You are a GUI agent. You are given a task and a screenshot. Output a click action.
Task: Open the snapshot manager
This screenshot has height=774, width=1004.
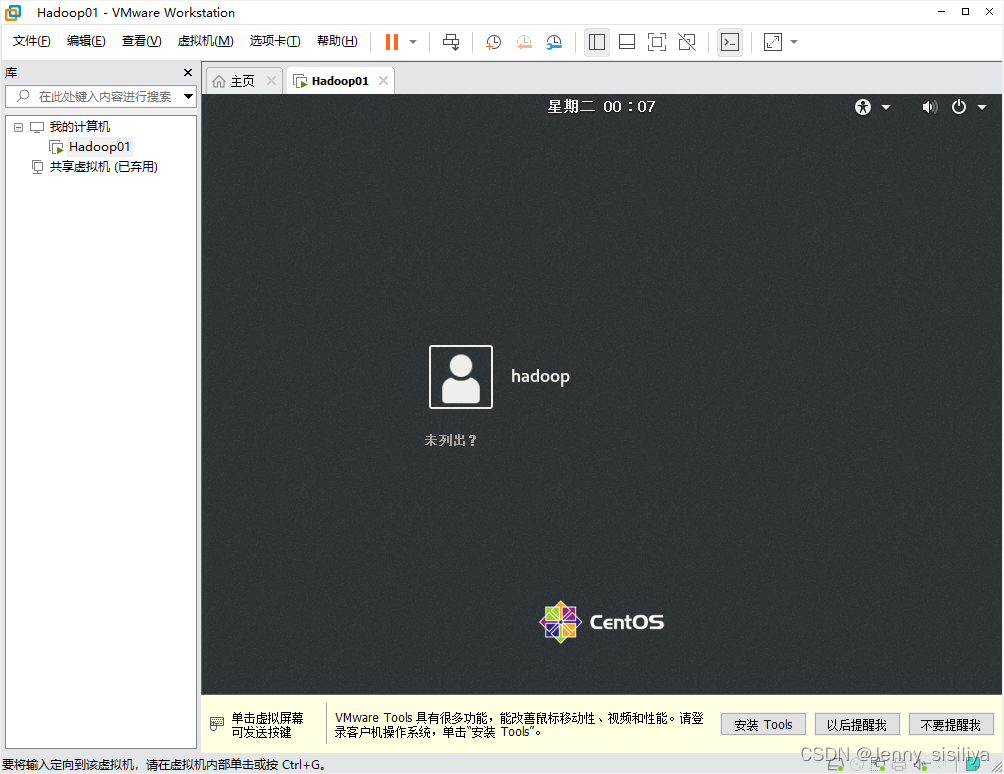(553, 42)
